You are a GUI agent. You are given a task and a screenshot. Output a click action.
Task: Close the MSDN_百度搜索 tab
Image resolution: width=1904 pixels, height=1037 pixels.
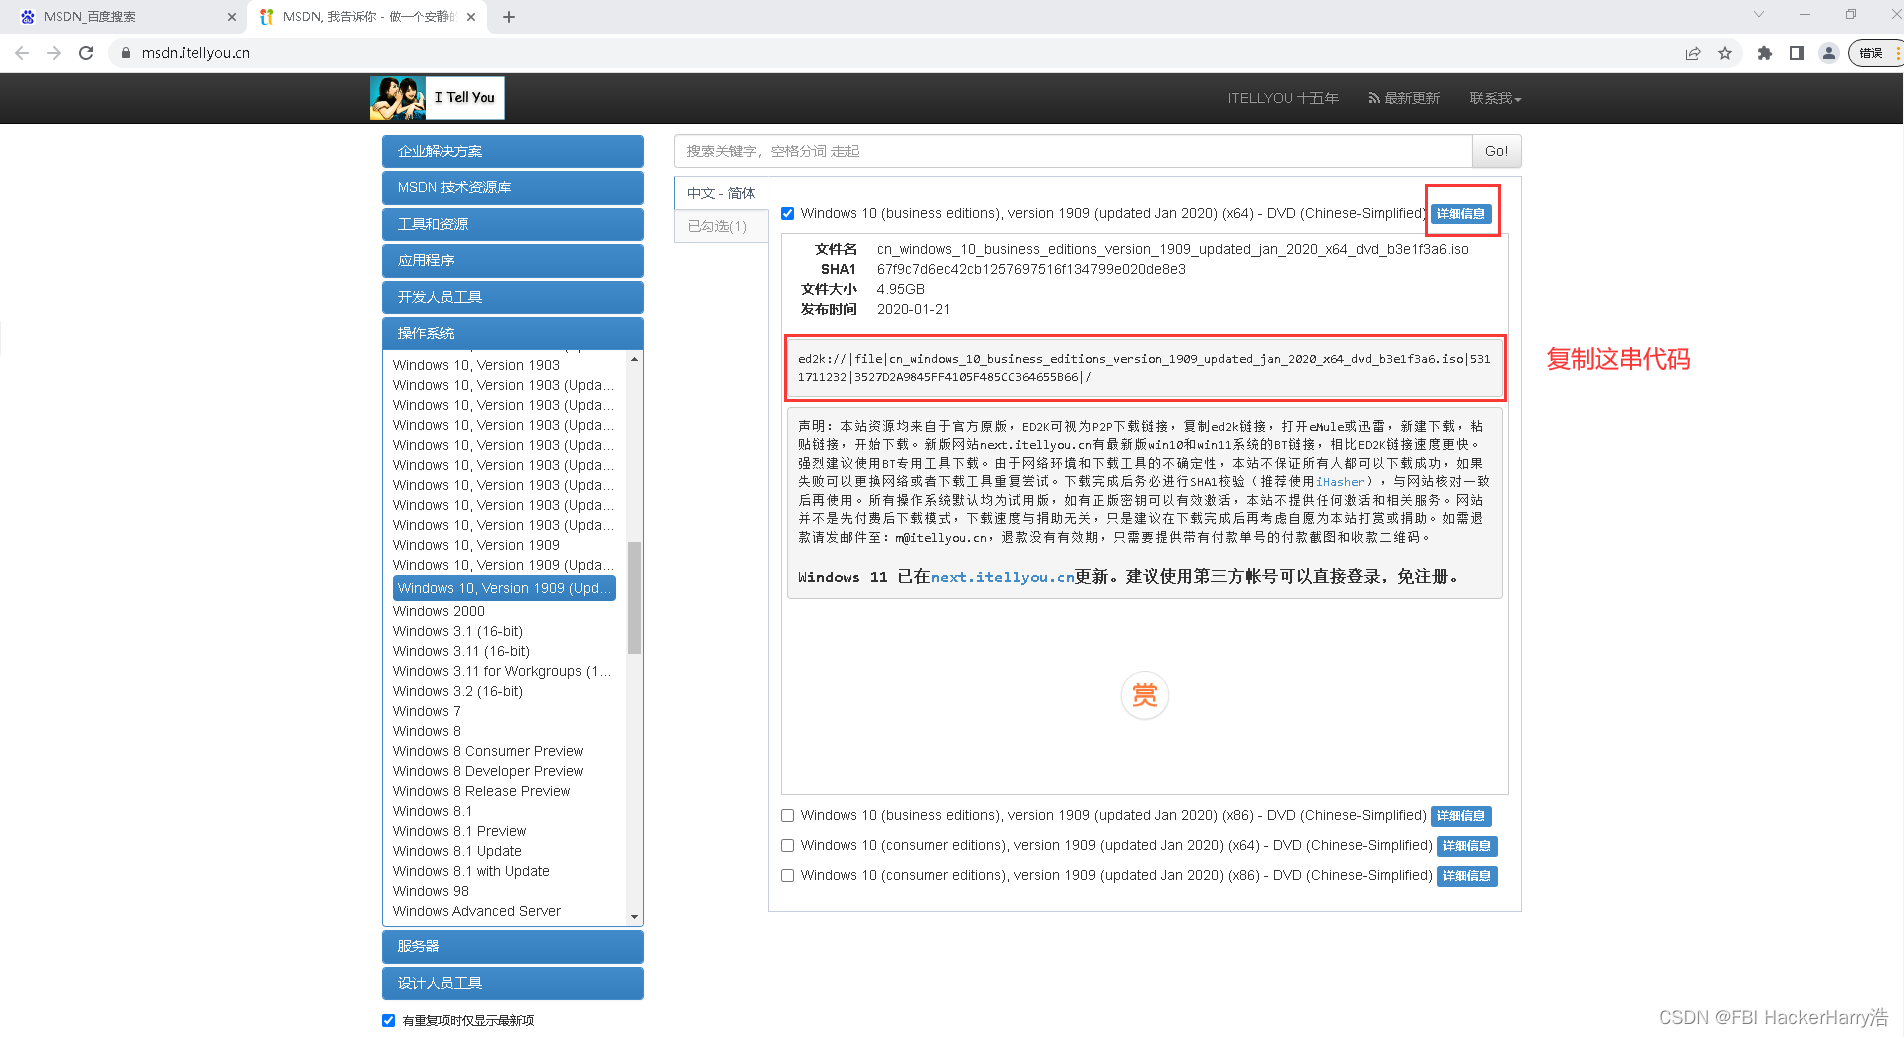click(232, 17)
